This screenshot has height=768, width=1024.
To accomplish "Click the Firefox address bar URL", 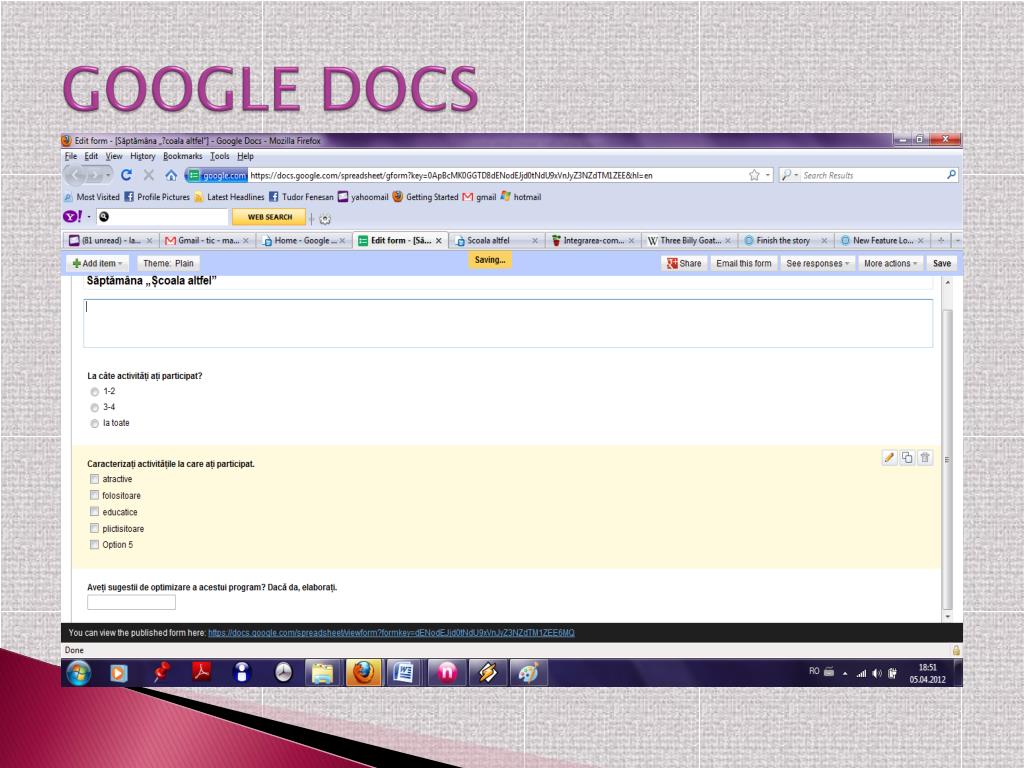I will (451, 175).
